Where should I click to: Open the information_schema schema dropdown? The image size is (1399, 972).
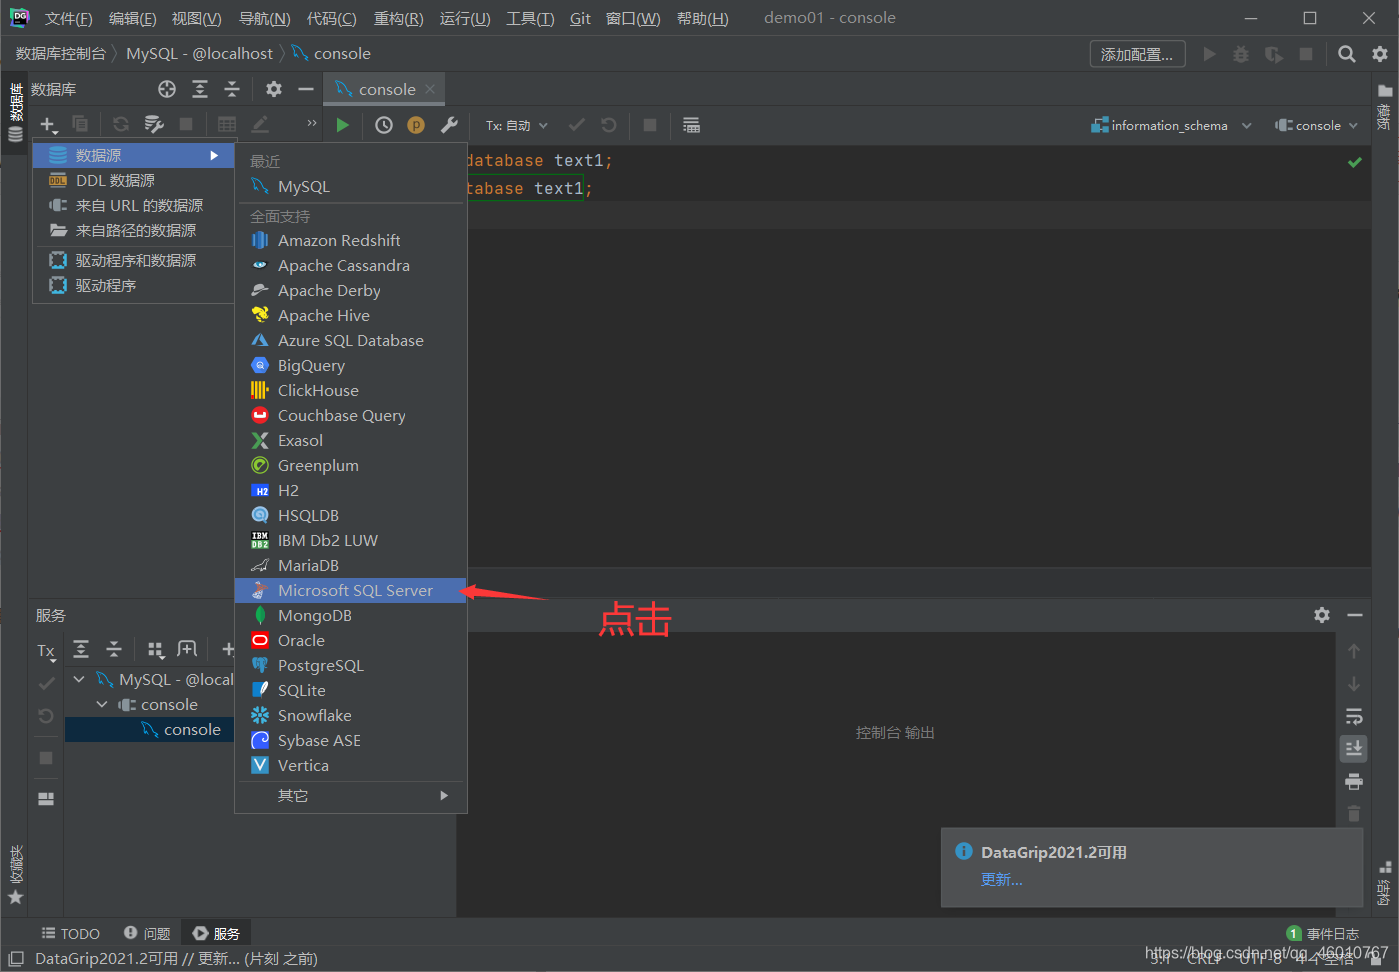(1171, 125)
